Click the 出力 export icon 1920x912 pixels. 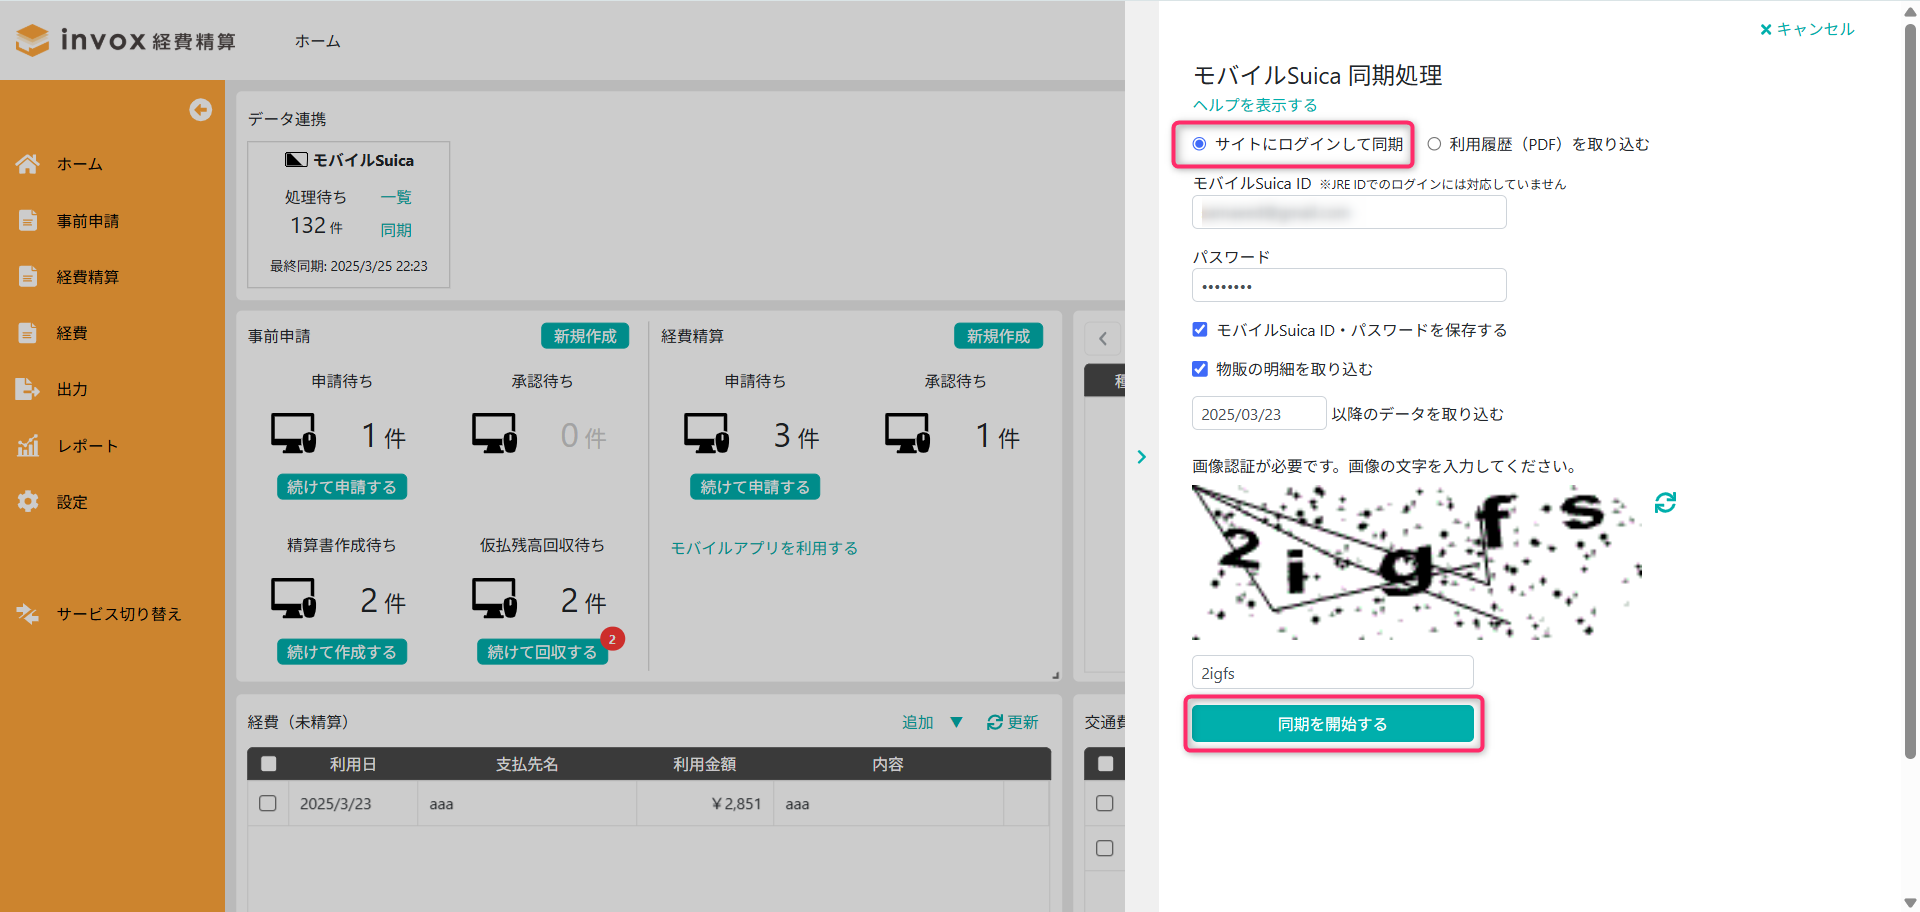click(x=28, y=389)
